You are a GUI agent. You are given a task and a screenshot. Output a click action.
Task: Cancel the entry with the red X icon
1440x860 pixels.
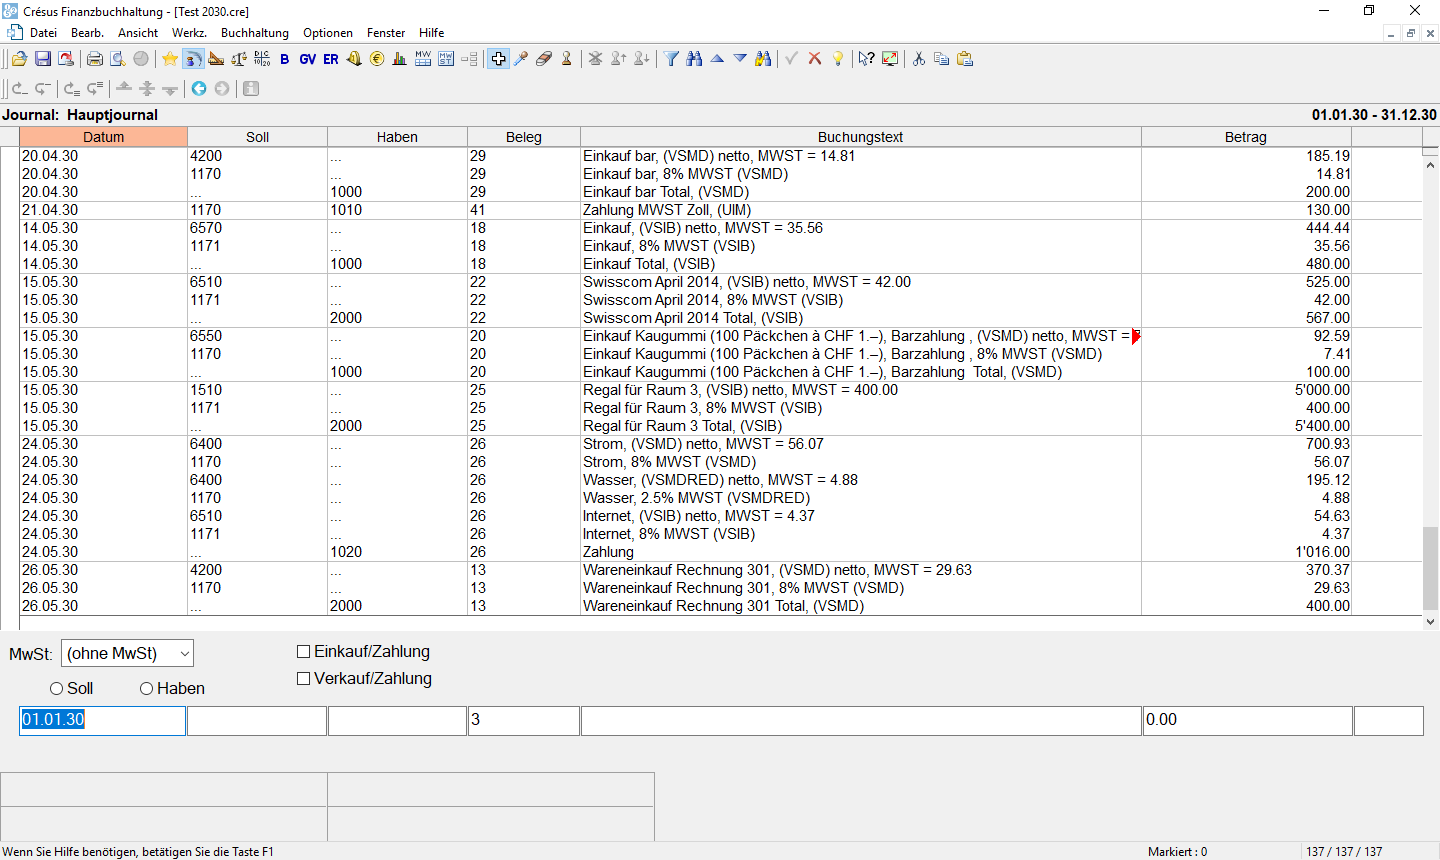[815, 59]
